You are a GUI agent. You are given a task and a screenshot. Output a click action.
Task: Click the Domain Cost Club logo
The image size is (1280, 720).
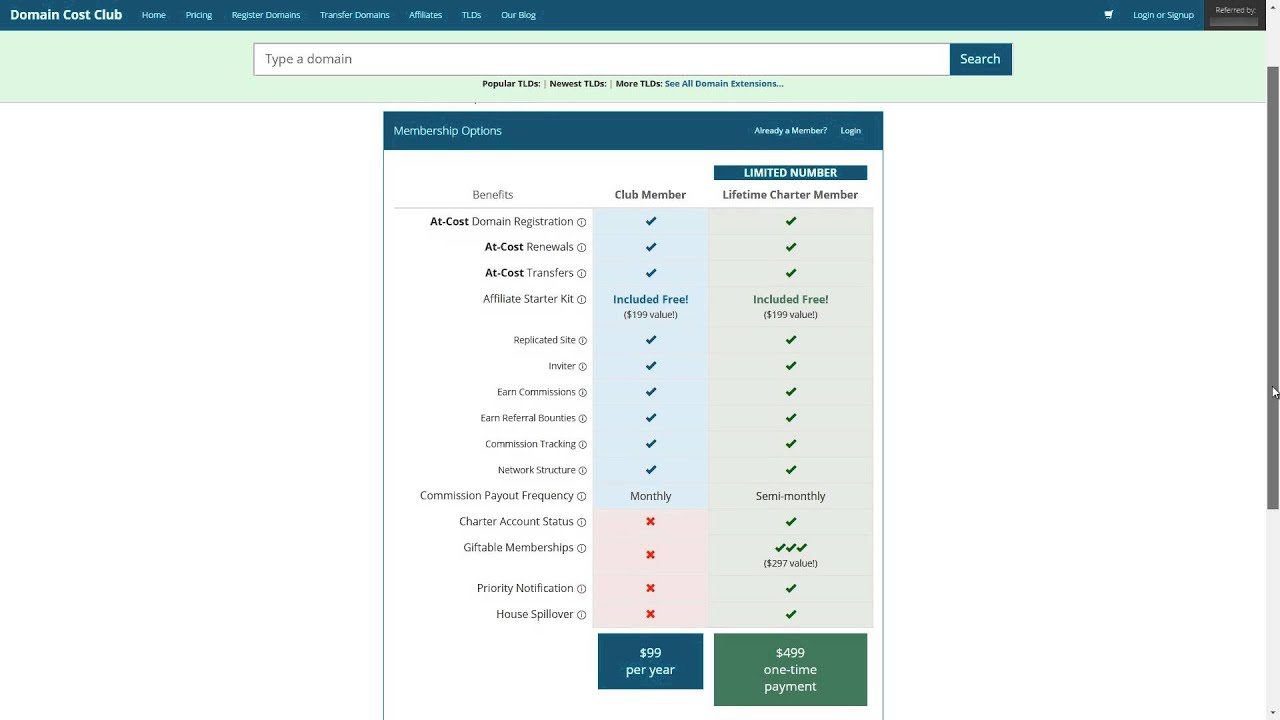pos(66,15)
